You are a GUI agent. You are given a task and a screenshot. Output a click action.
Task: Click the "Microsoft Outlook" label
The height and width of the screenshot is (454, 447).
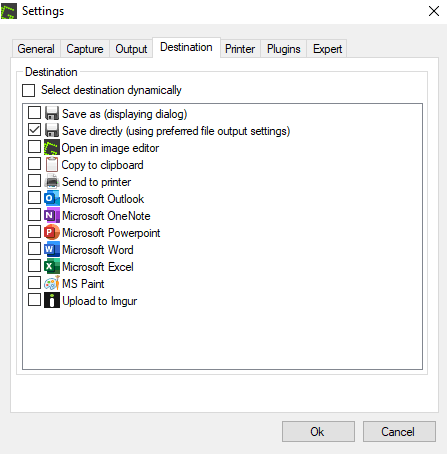coord(103,199)
